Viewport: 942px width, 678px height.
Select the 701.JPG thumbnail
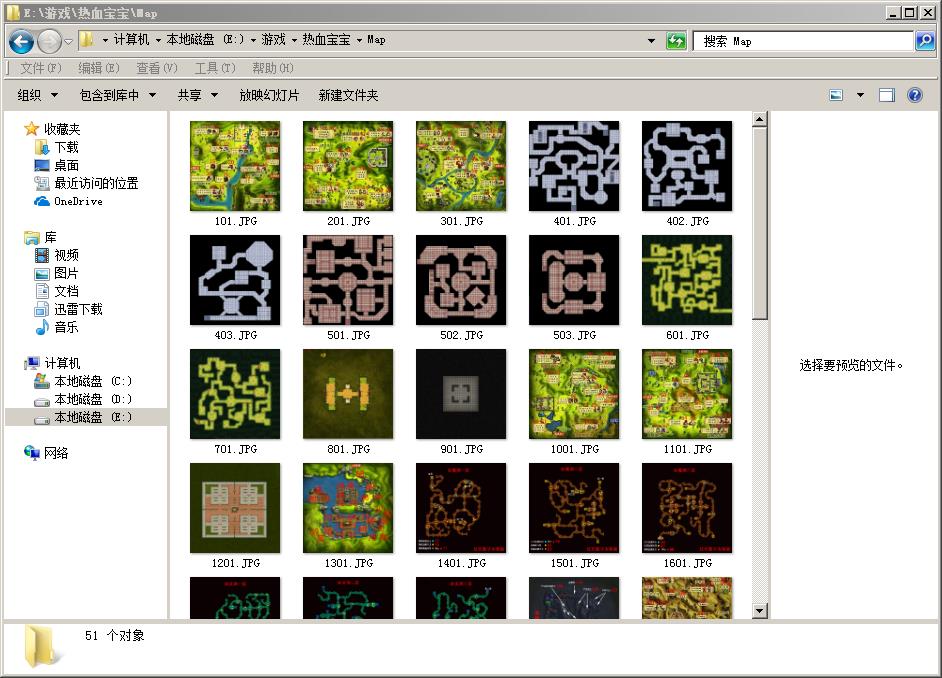[x=235, y=394]
